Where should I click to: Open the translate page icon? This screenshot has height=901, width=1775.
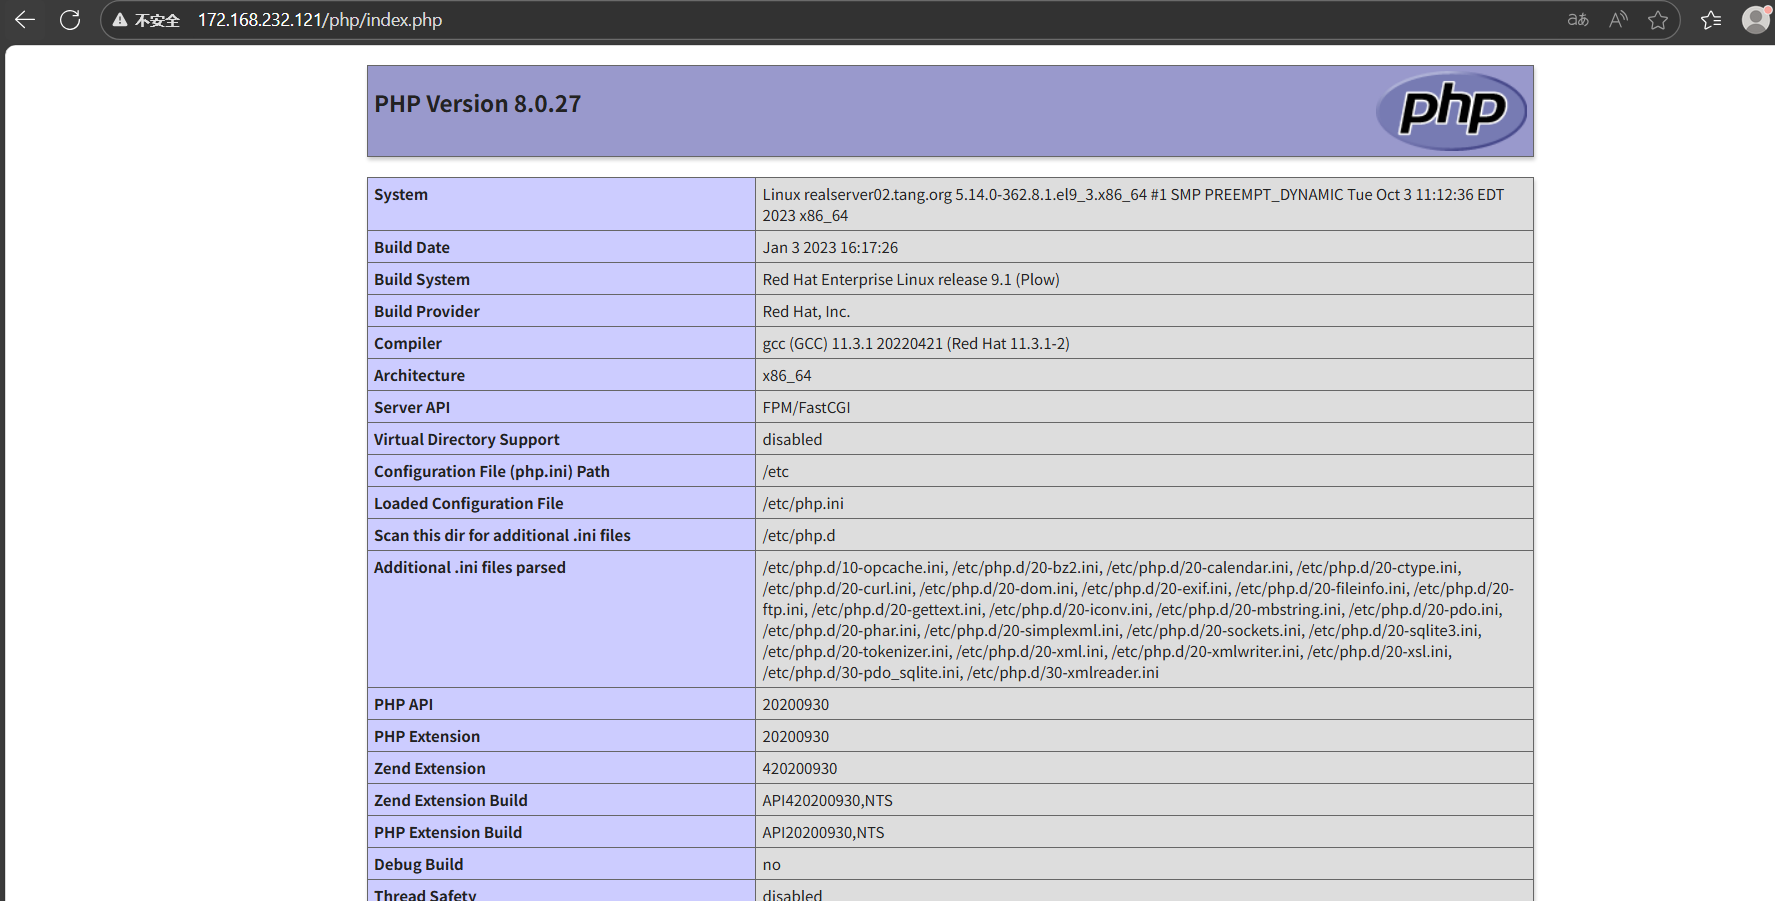1578,20
